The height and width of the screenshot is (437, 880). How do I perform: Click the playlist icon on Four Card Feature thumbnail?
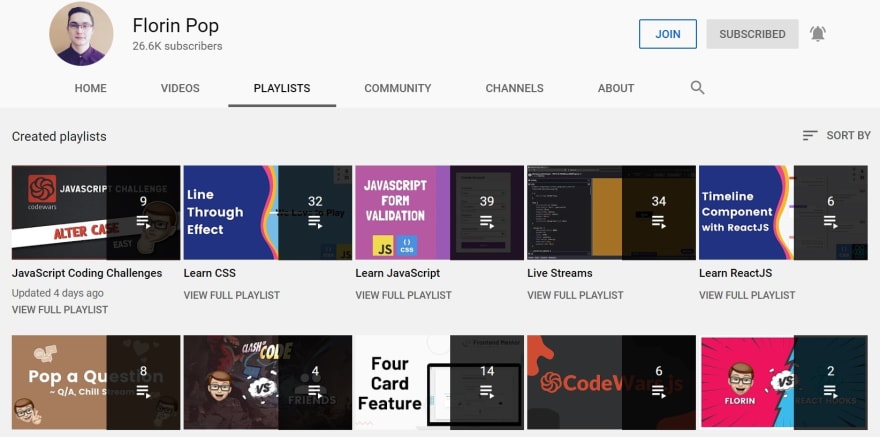487,391
